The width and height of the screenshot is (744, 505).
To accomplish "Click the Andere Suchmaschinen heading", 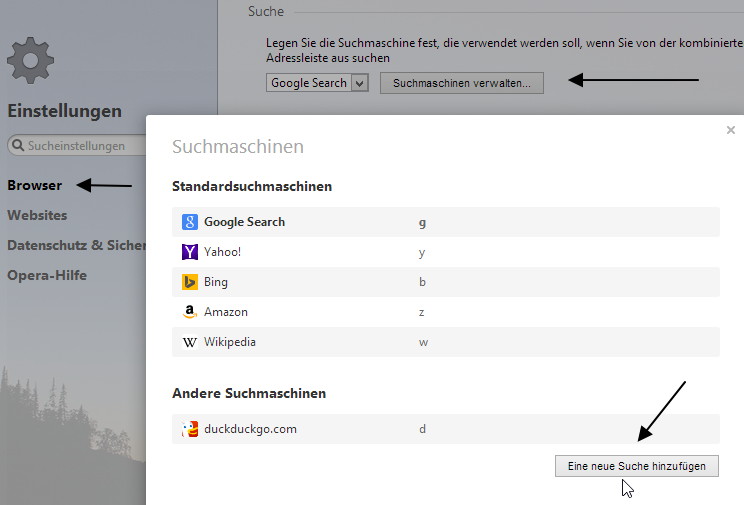I will pos(249,393).
